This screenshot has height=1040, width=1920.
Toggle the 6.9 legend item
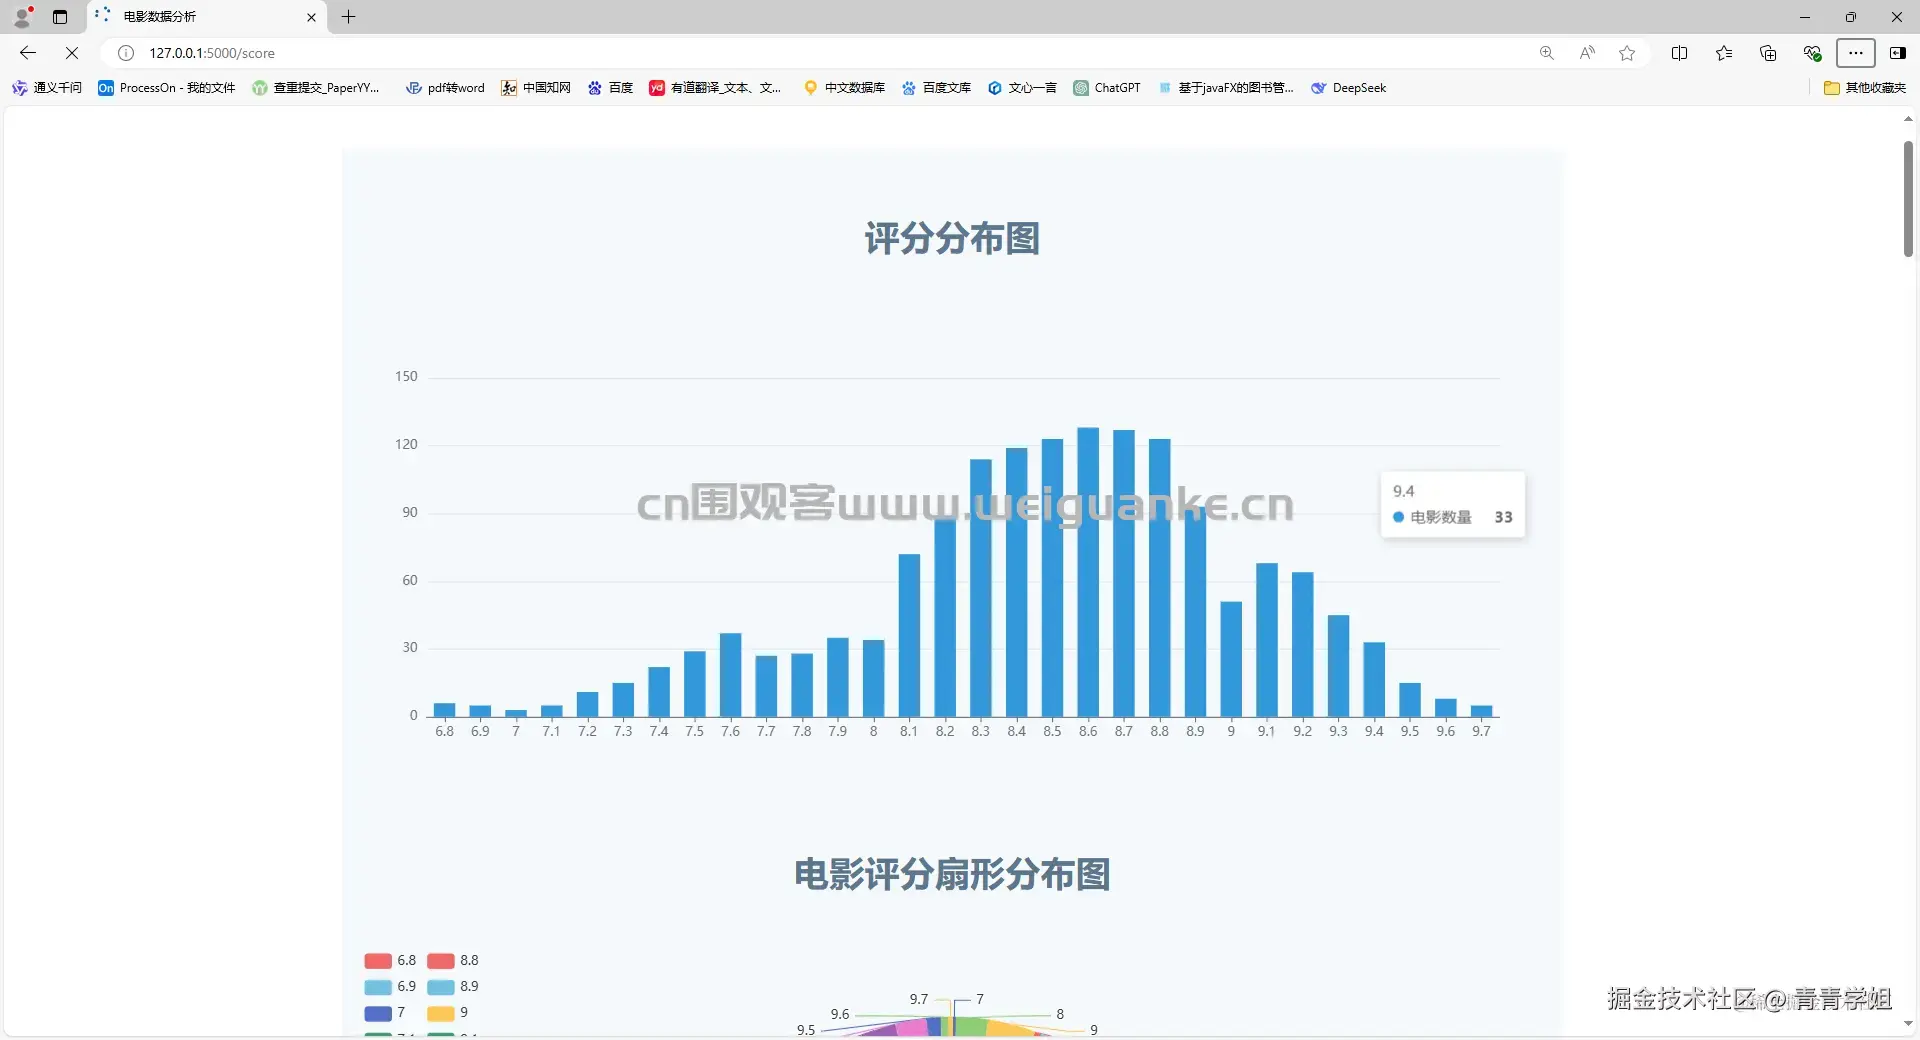[390, 987]
